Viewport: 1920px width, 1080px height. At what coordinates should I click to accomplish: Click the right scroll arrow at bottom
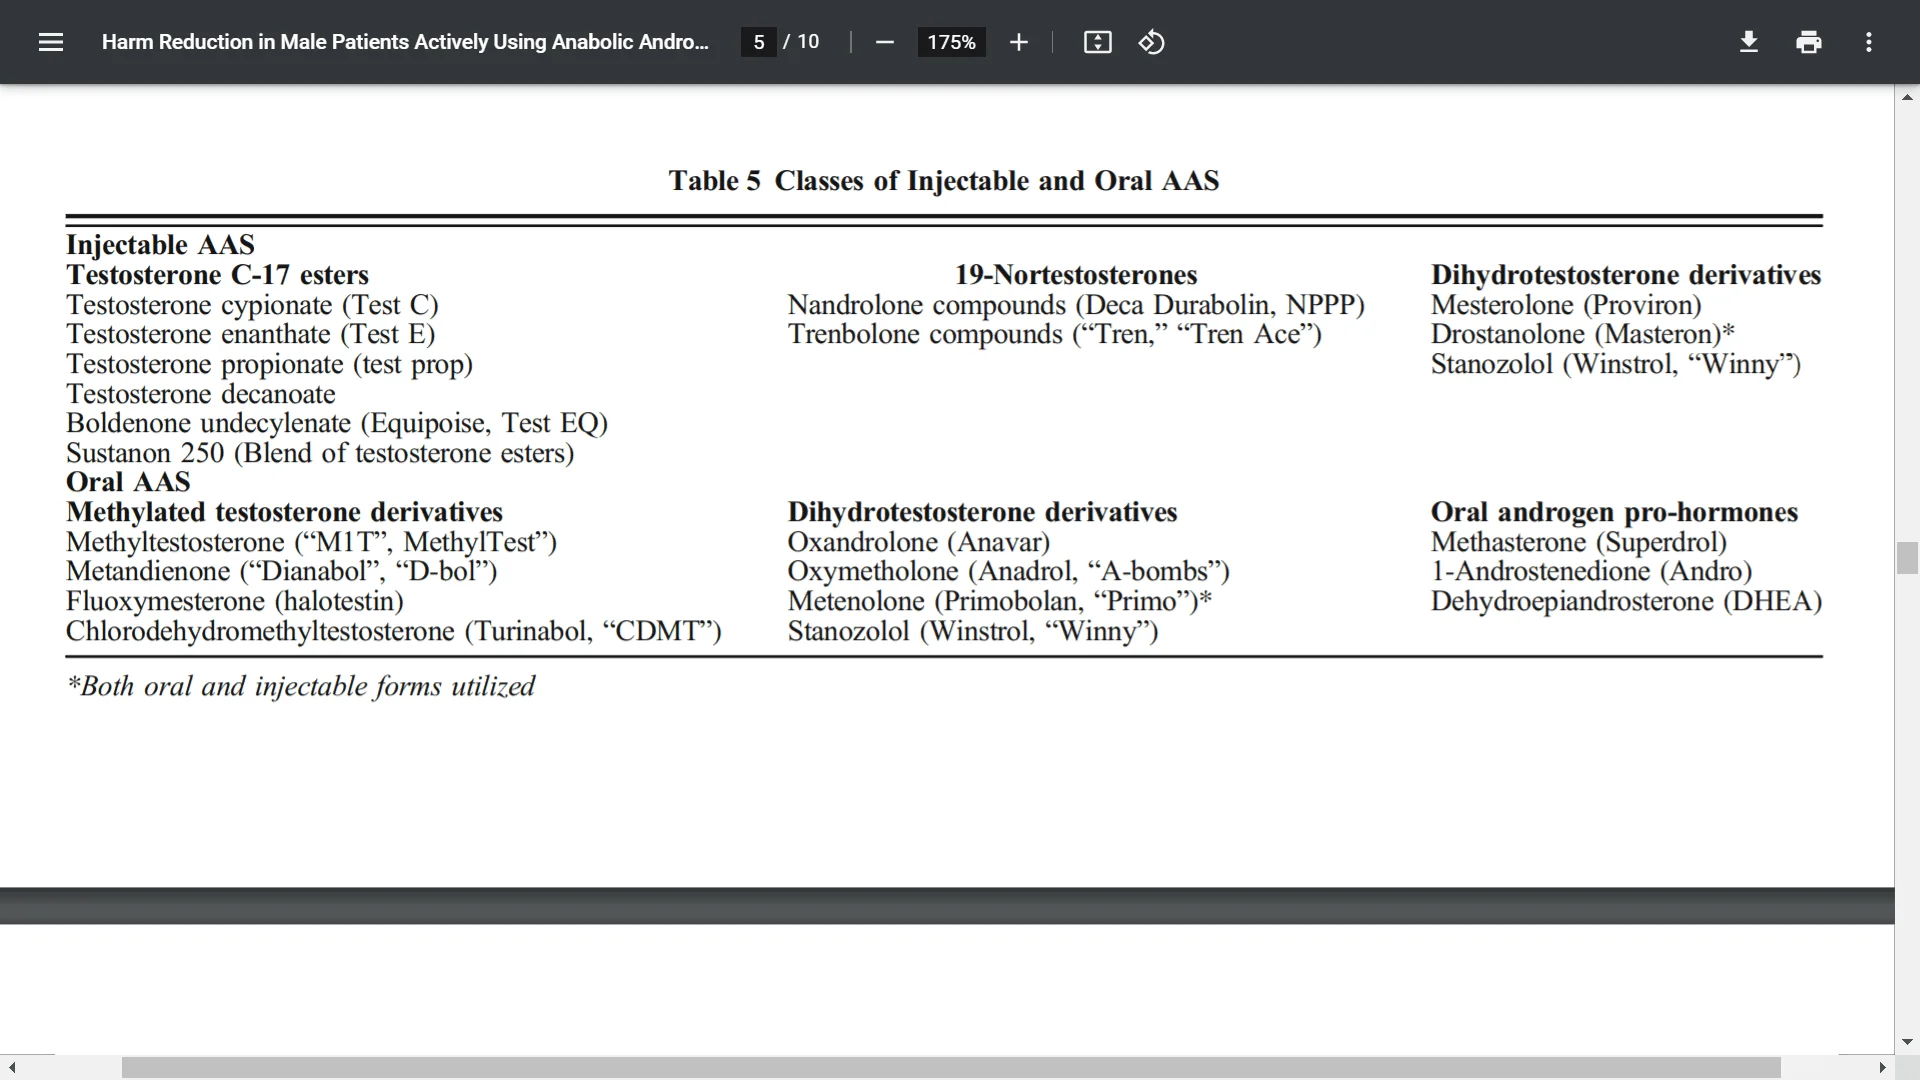(1882, 1065)
